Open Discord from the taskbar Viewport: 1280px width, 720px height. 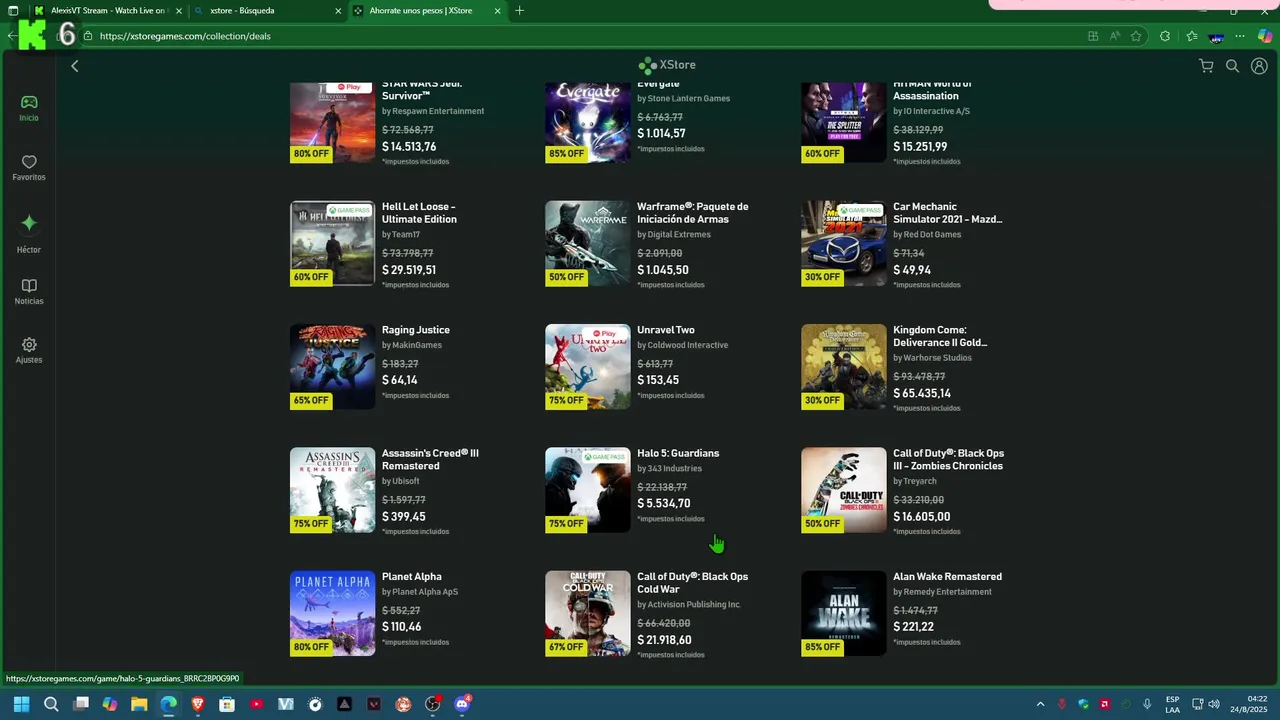click(462, 704)
